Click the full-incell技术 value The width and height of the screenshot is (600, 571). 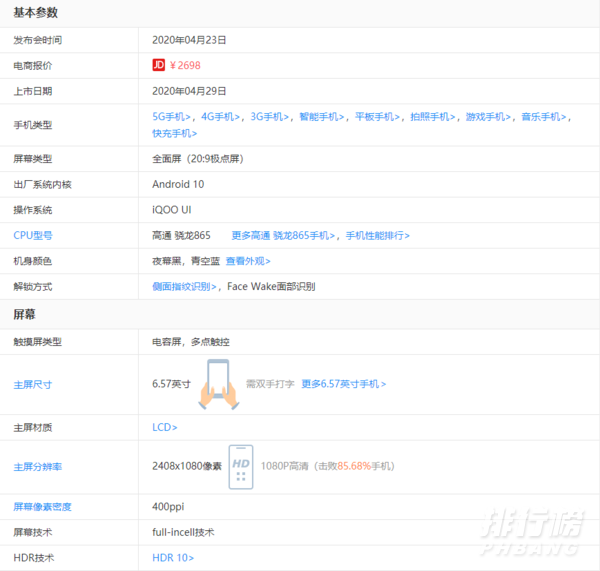point(183,532)
